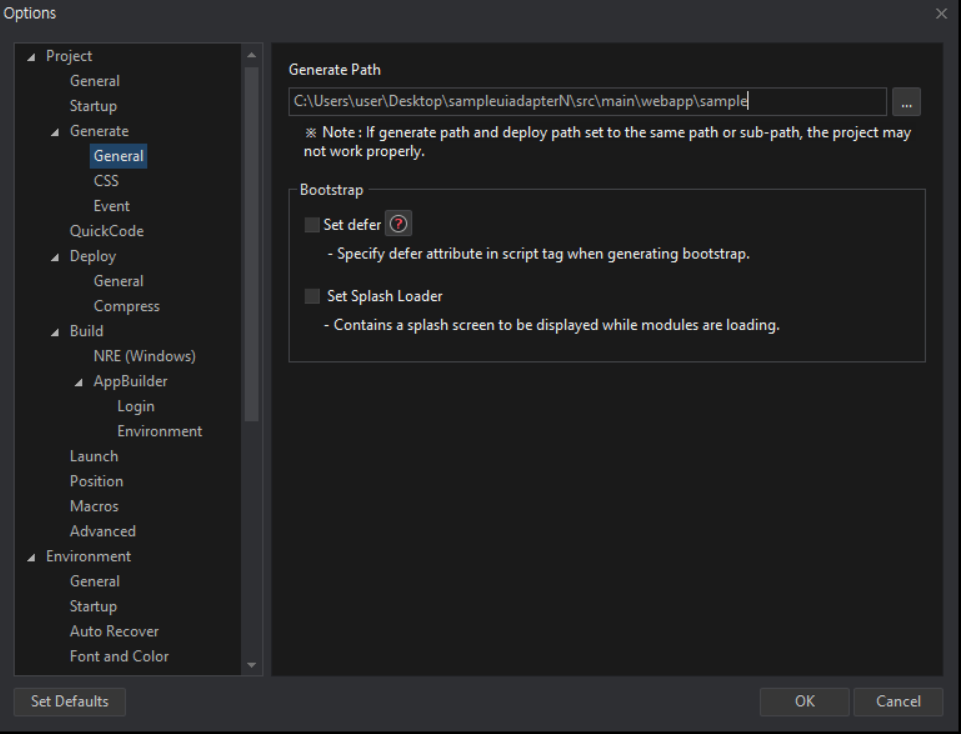Select Compress under Deploy
The height and width of the screenshot is (734, 961).
pyautogui.click(x=126, y=306)
